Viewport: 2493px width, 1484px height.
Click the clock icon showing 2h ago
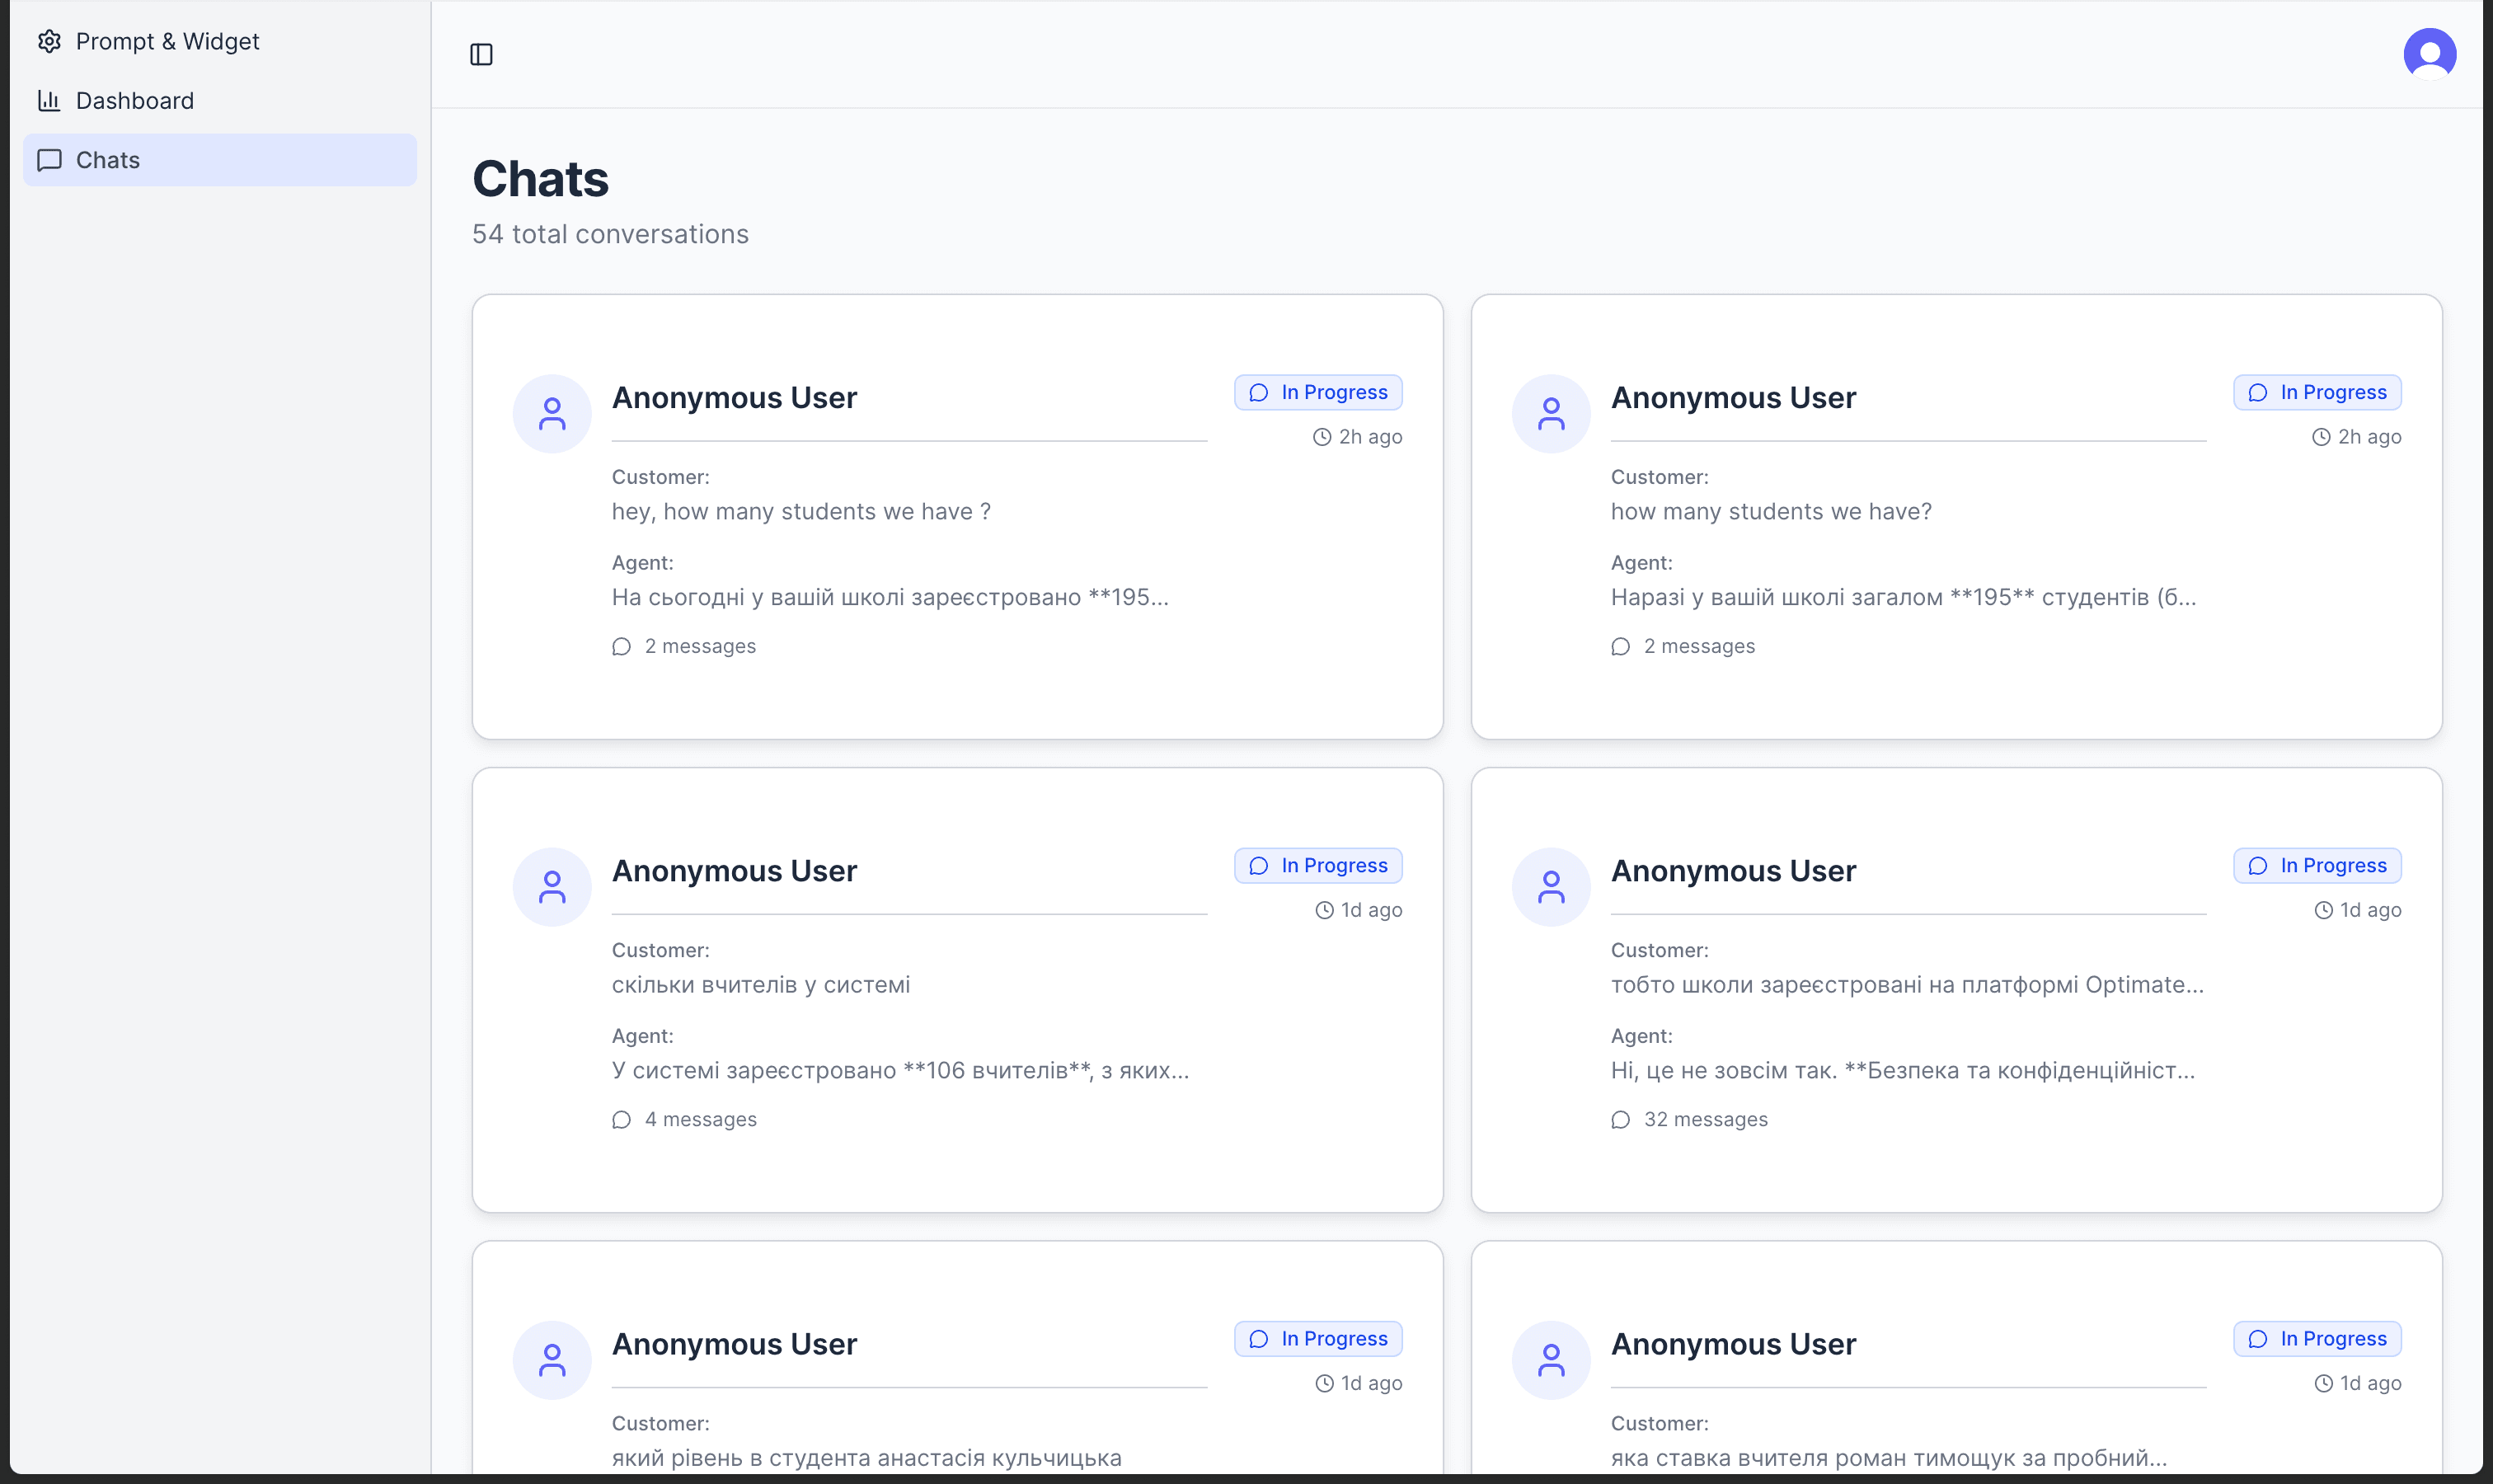1323,436
